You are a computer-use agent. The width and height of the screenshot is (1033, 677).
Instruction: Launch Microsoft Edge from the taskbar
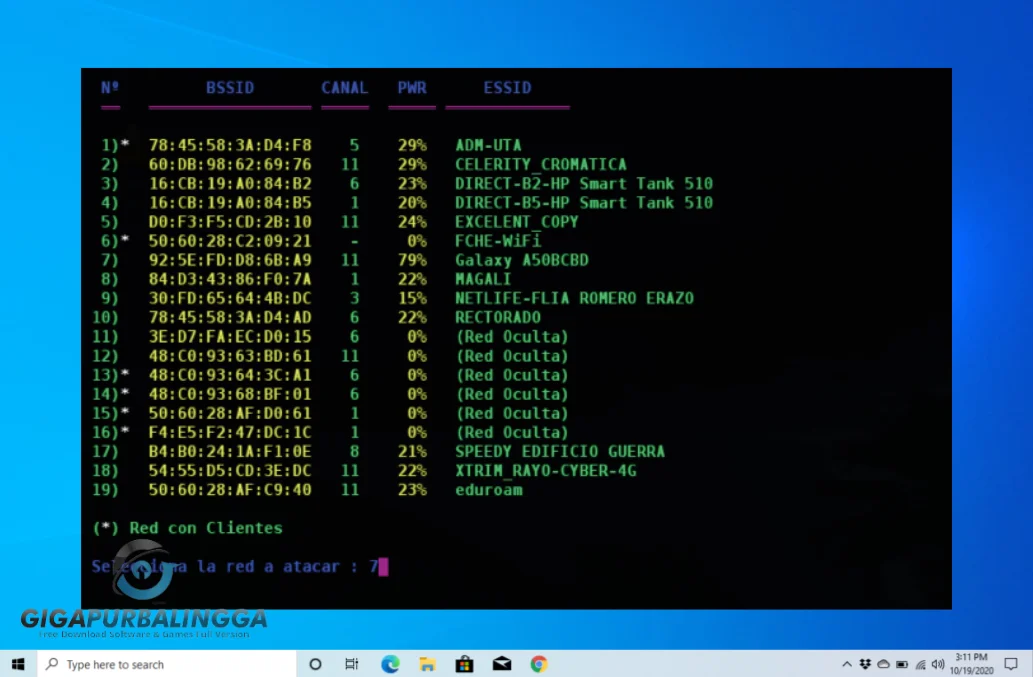pos(389,663)
